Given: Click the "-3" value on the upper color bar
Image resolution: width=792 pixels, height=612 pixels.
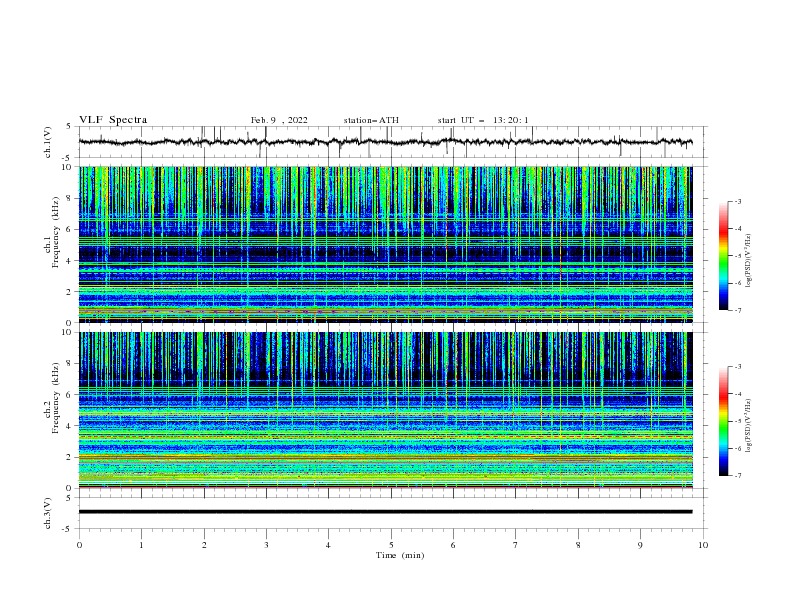Looking at the screenshot, I should coord(737,201).
